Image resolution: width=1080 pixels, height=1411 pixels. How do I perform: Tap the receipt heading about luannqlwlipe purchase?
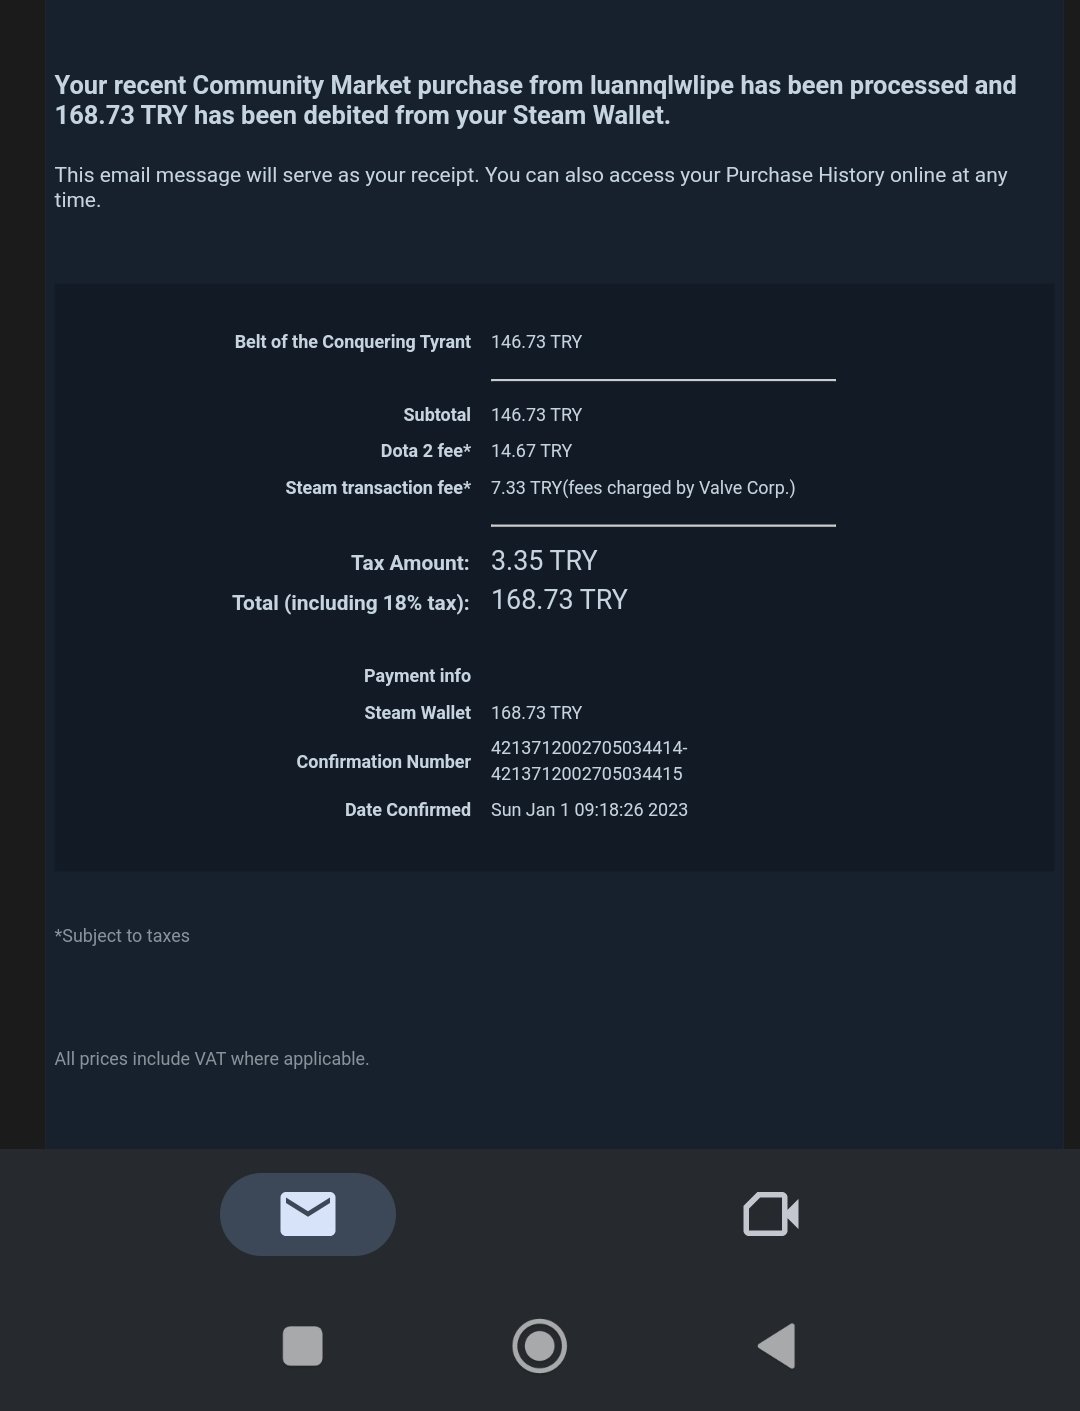tap(536, 100)
